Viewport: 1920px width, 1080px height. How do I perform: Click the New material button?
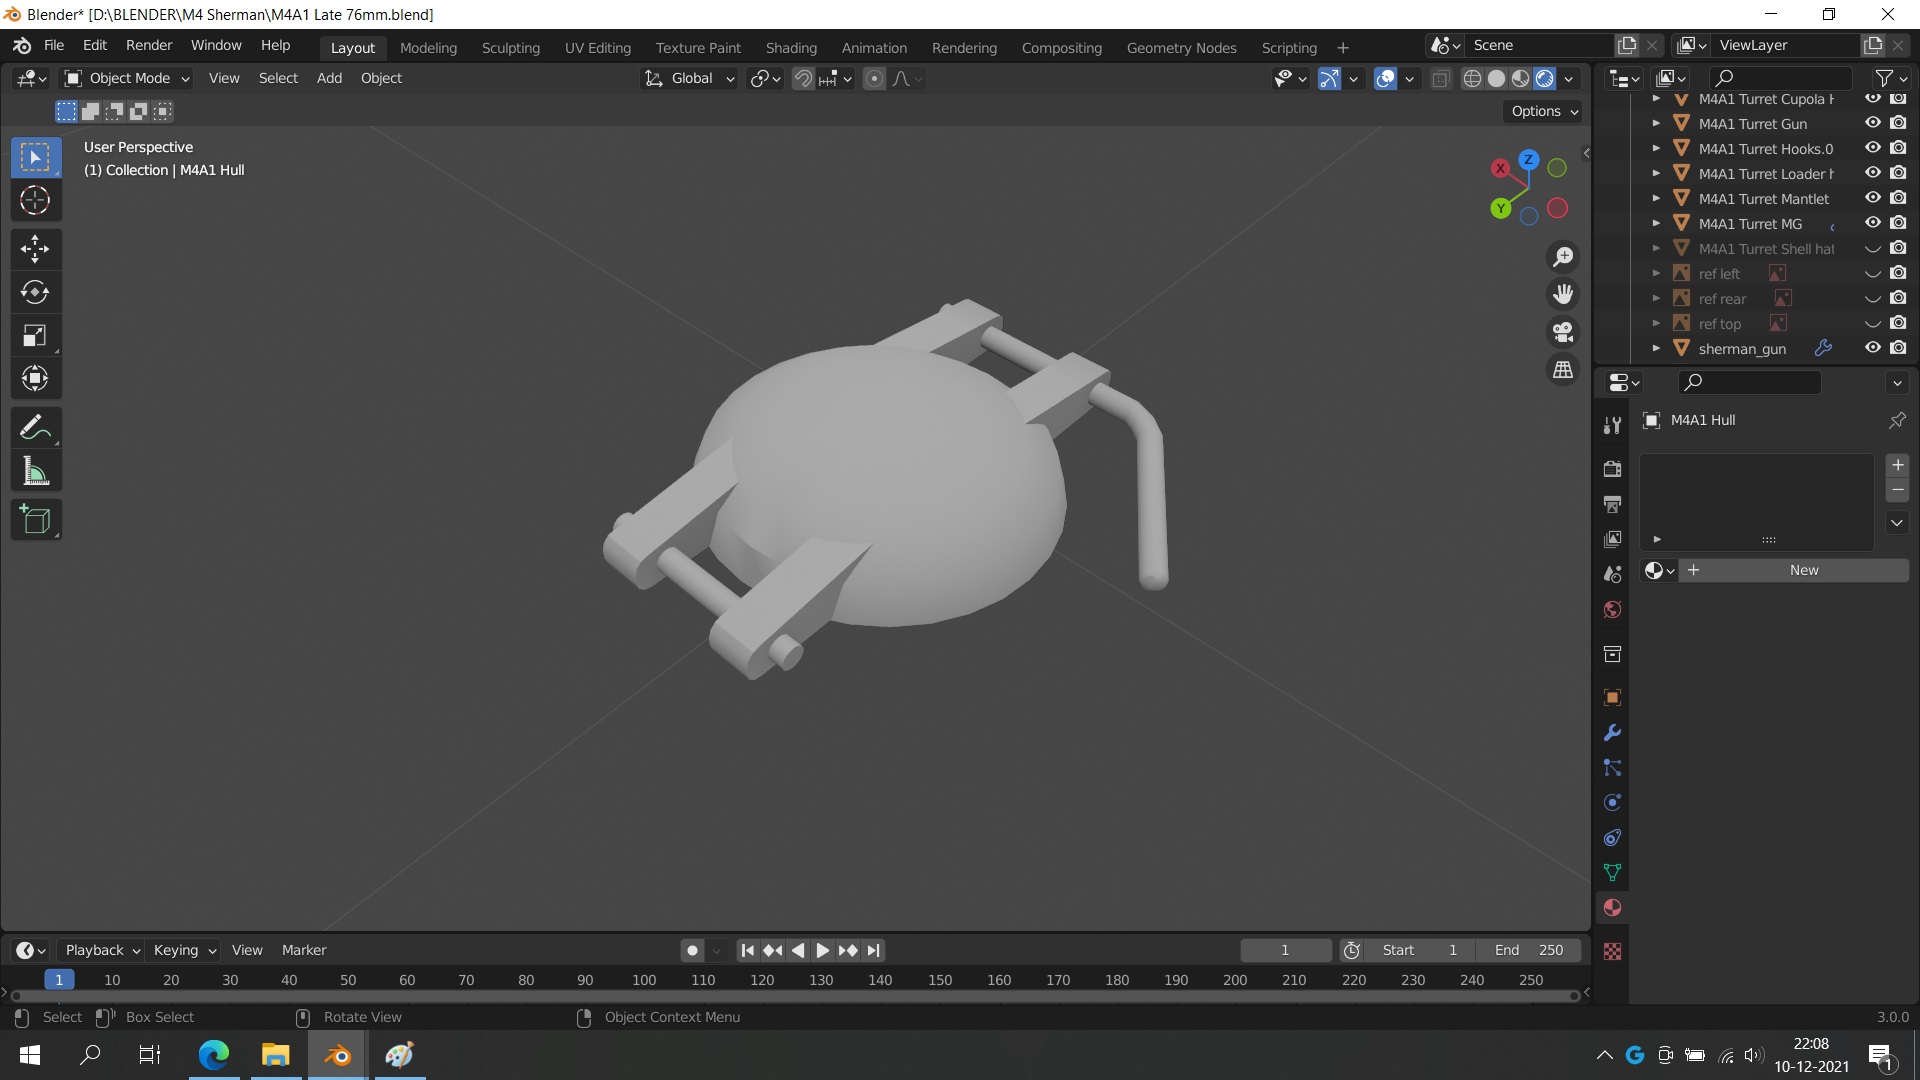coord(1803,570)
